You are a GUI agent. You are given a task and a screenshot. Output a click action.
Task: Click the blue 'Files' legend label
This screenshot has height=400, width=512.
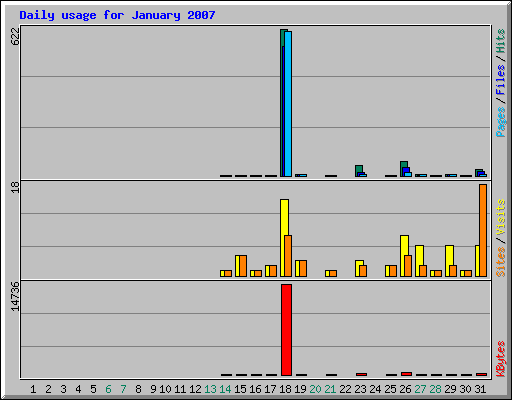pyautogui.click(x=500, y=79)
